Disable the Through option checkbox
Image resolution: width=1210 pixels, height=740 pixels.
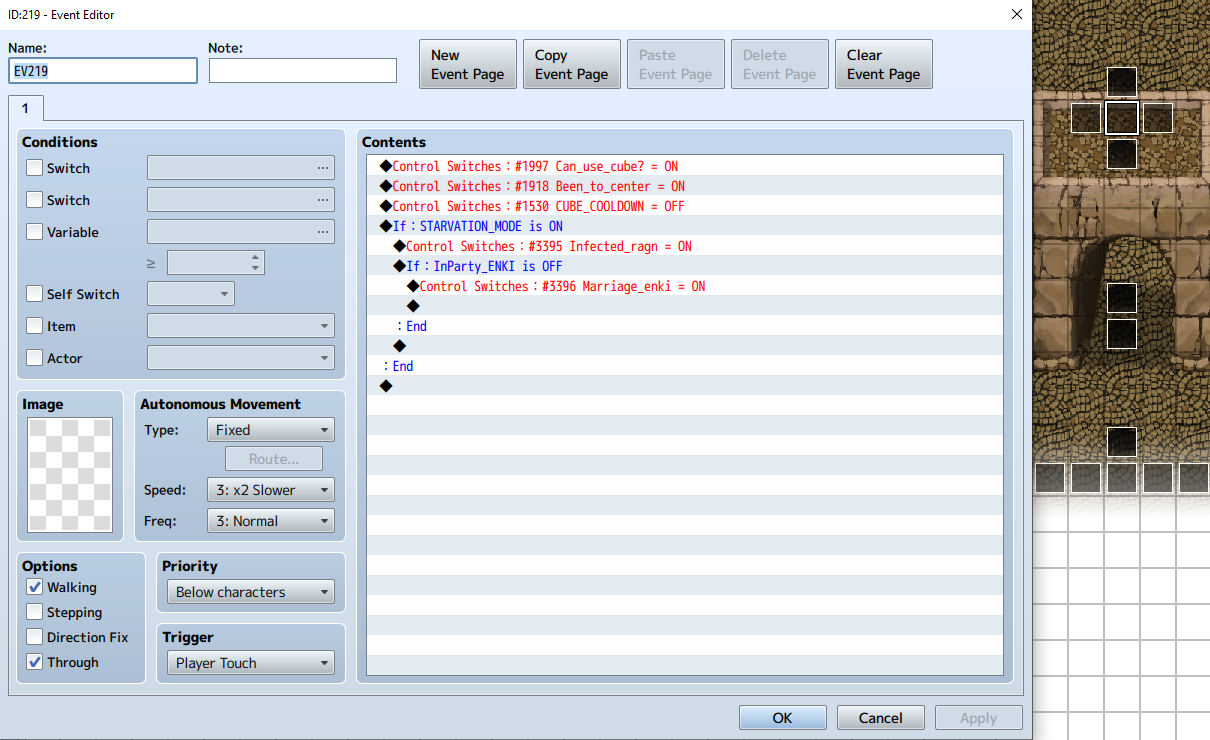(35, 662)
